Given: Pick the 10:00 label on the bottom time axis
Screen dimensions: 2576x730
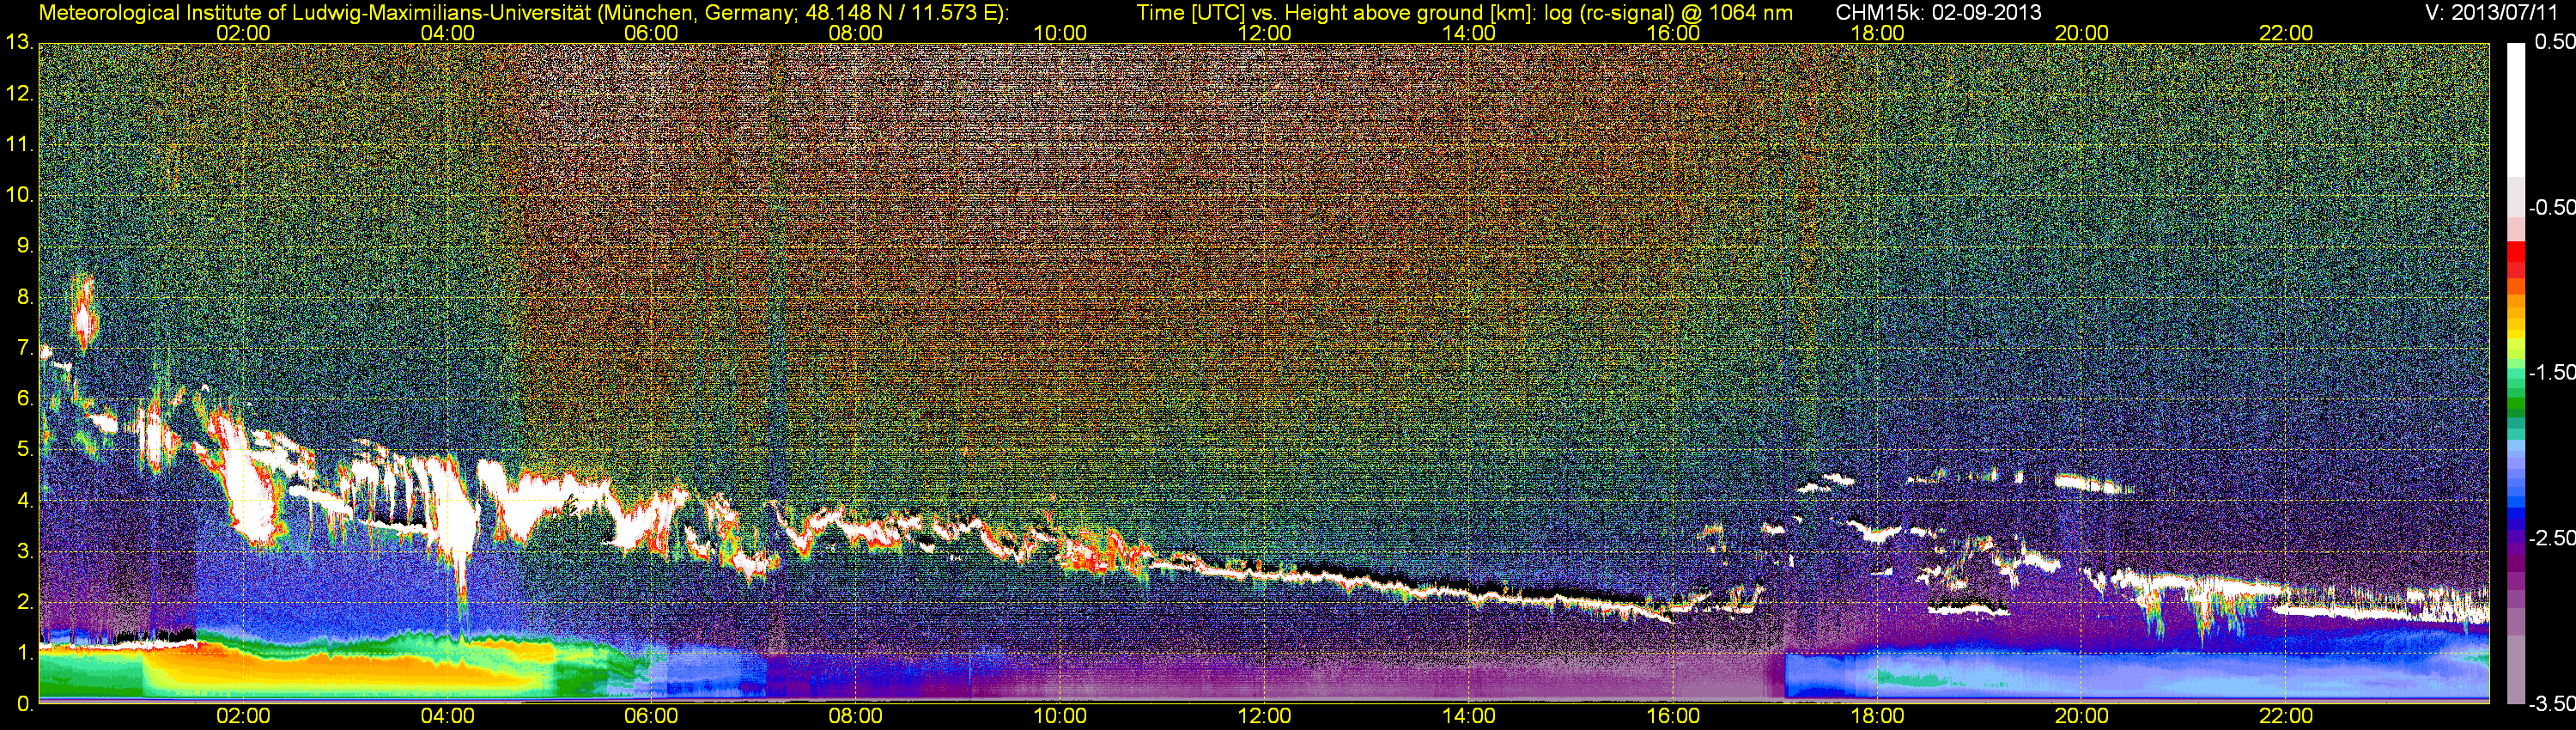Looking at the screenshot, I should click(x=1060, y=716).
